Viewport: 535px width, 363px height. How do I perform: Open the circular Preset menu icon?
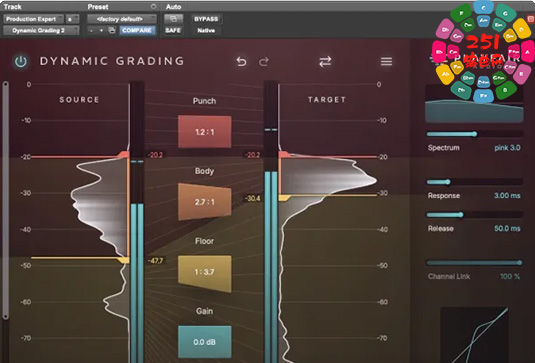(154, 6)
